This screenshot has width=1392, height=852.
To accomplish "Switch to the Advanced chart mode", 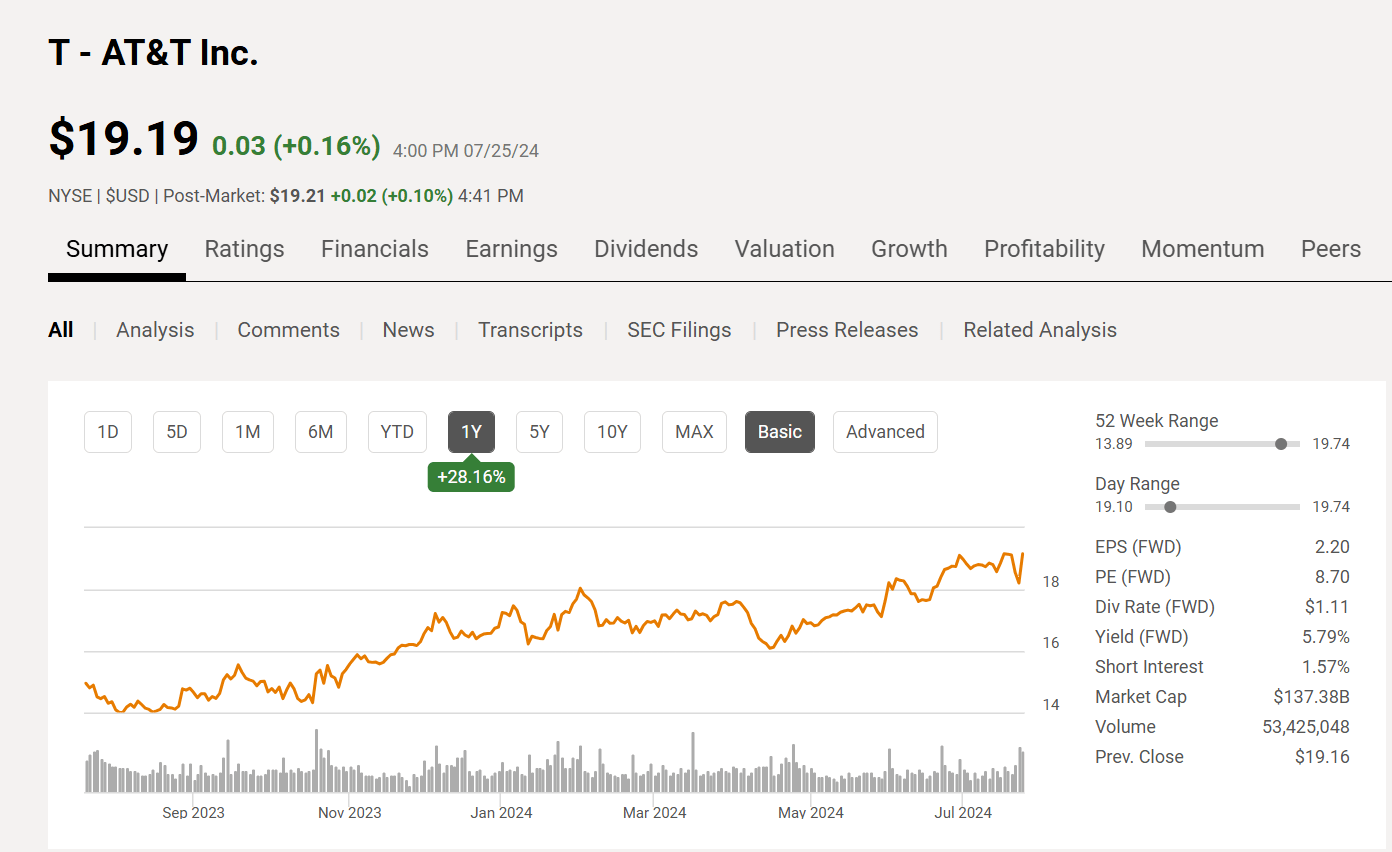I will tap(885, 432).
